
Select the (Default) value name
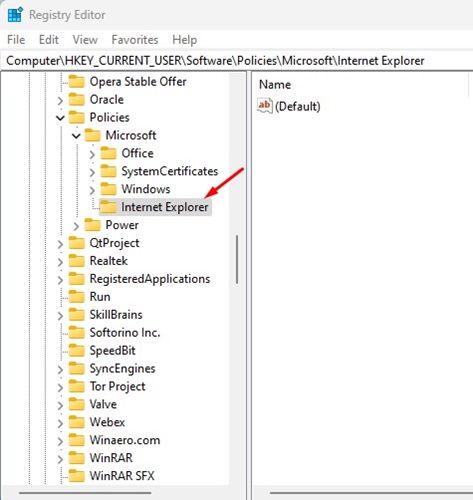(x=298, y=107)
